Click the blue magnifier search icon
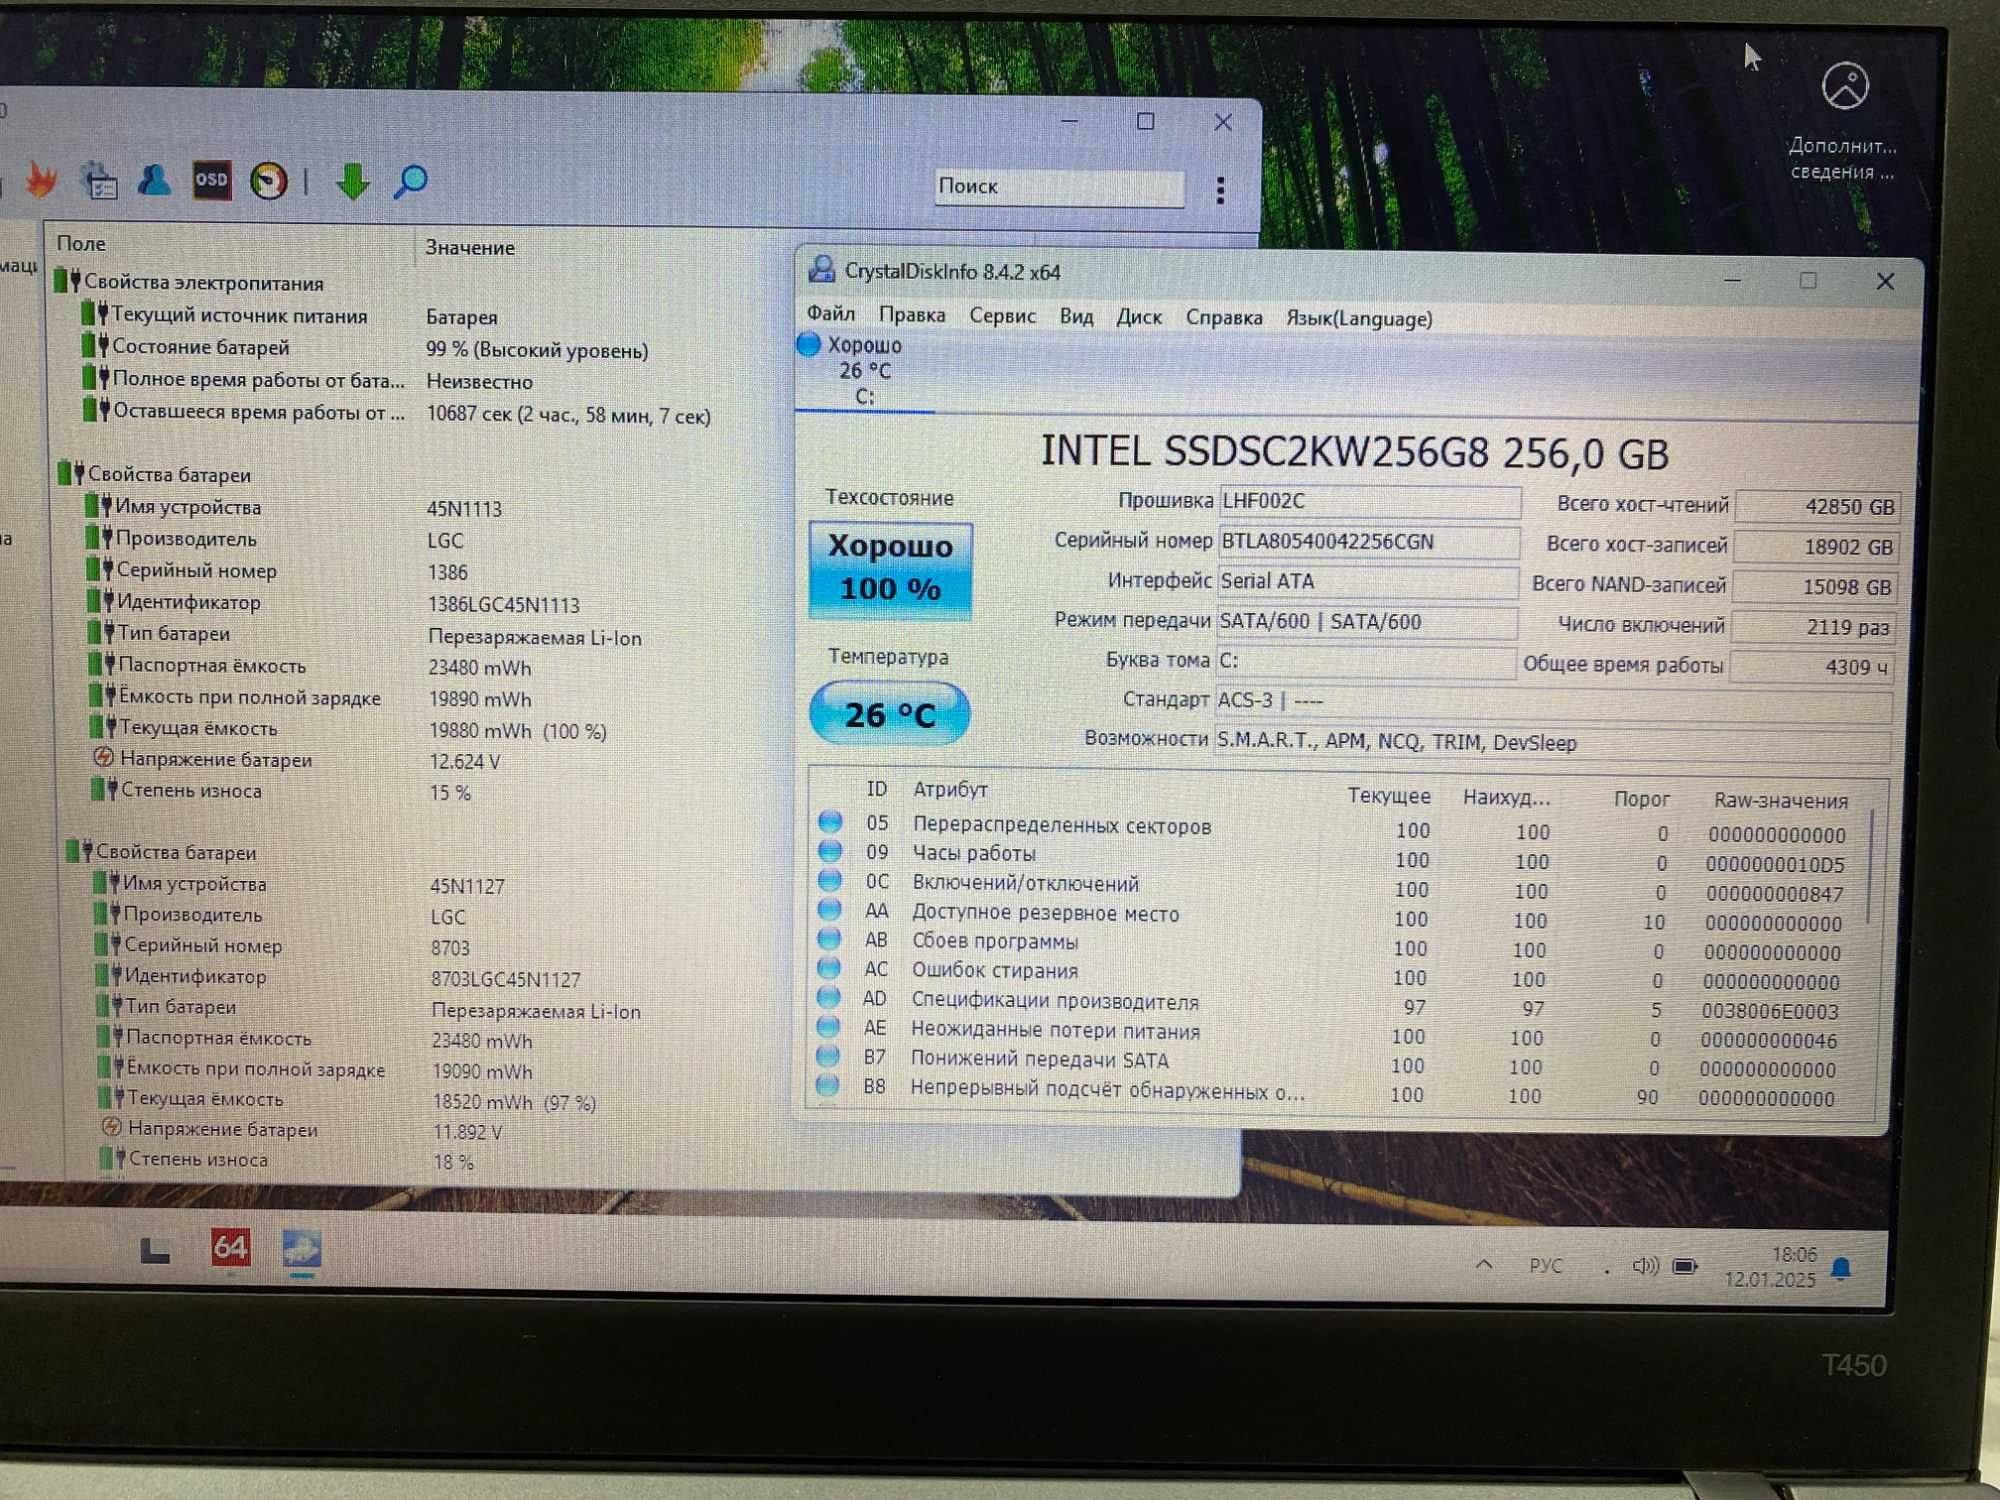The height and width of the screenshot is (1500, 2000). pyautogui.click(x=410, y=182)
